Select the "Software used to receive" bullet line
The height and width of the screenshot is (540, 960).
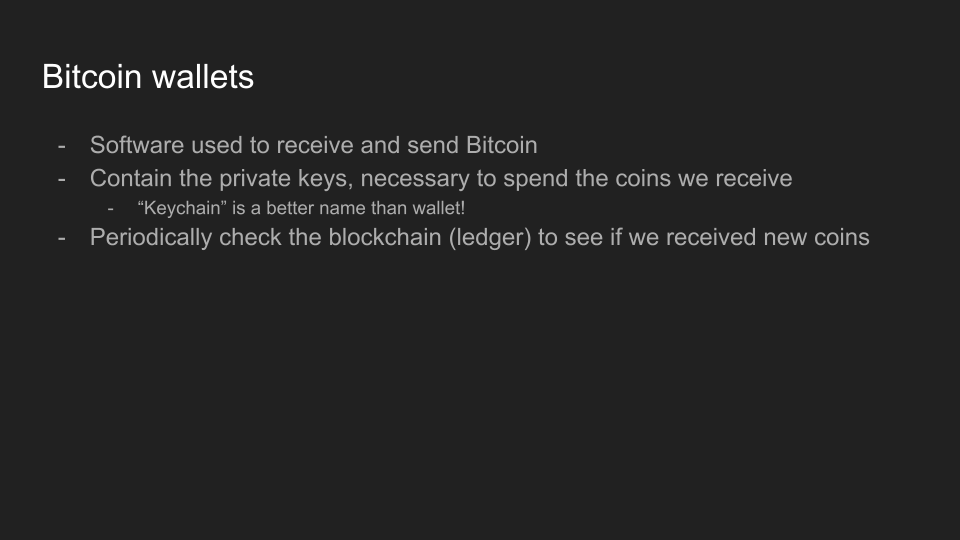(x=313, y=145)
